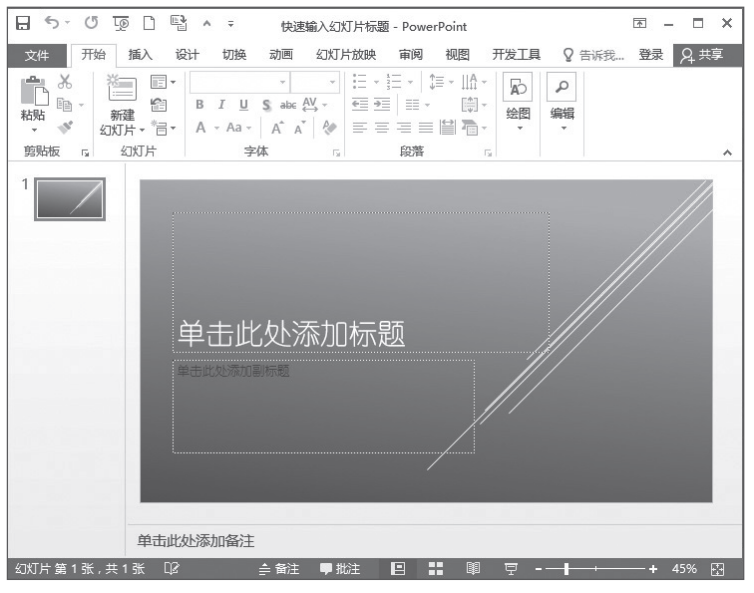Open the File (文件) tab
This screenshot has height=593, width=754.
click(x=37, y=55)
